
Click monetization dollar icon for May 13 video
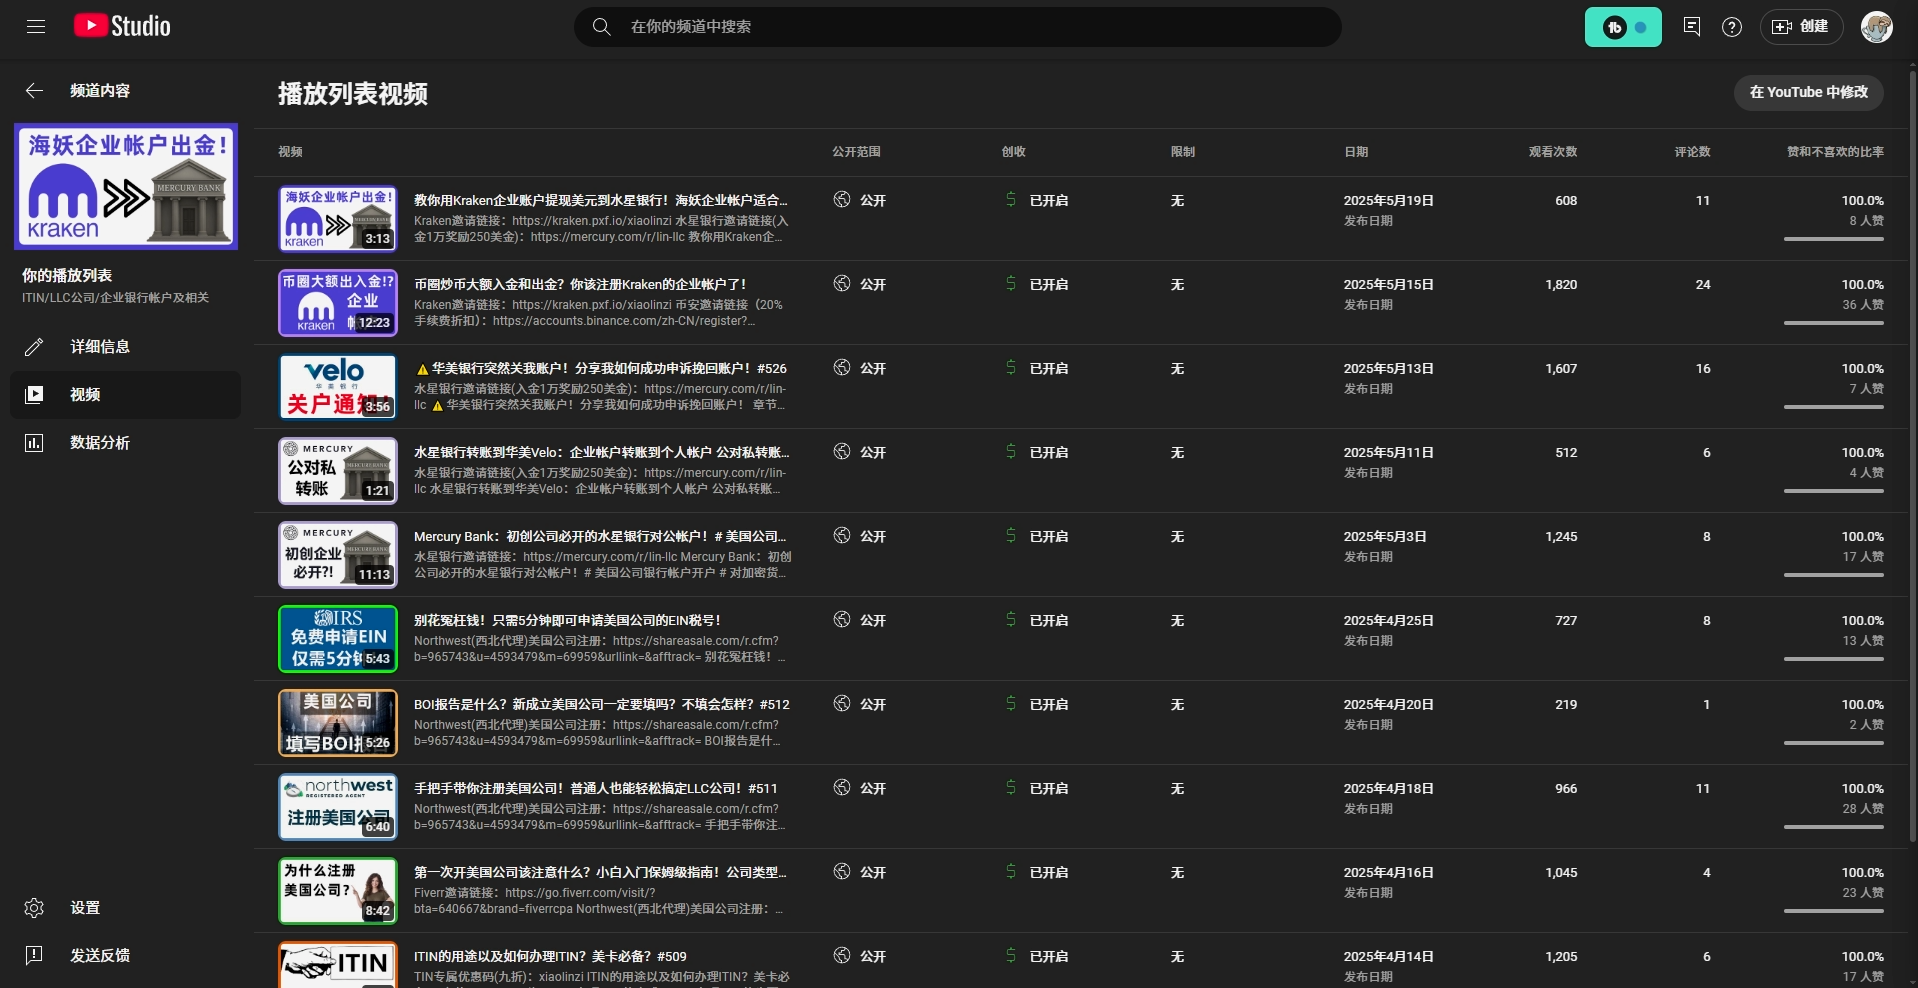click(1011, 368)
